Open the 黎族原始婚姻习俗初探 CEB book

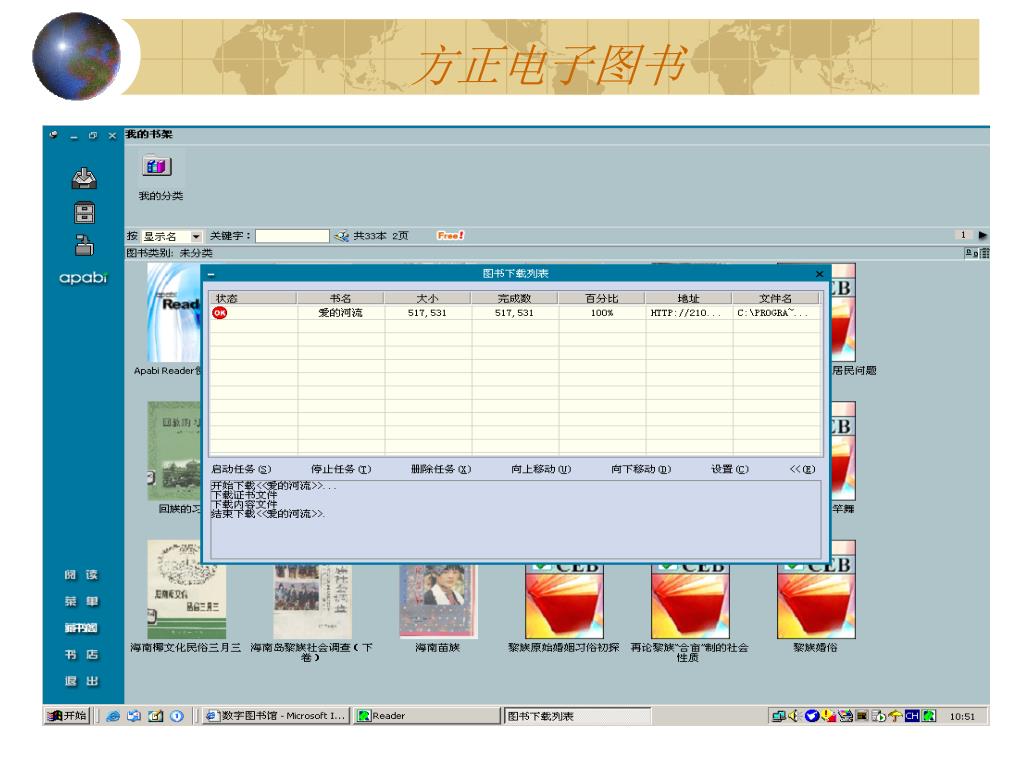click(x=564, y=601)
